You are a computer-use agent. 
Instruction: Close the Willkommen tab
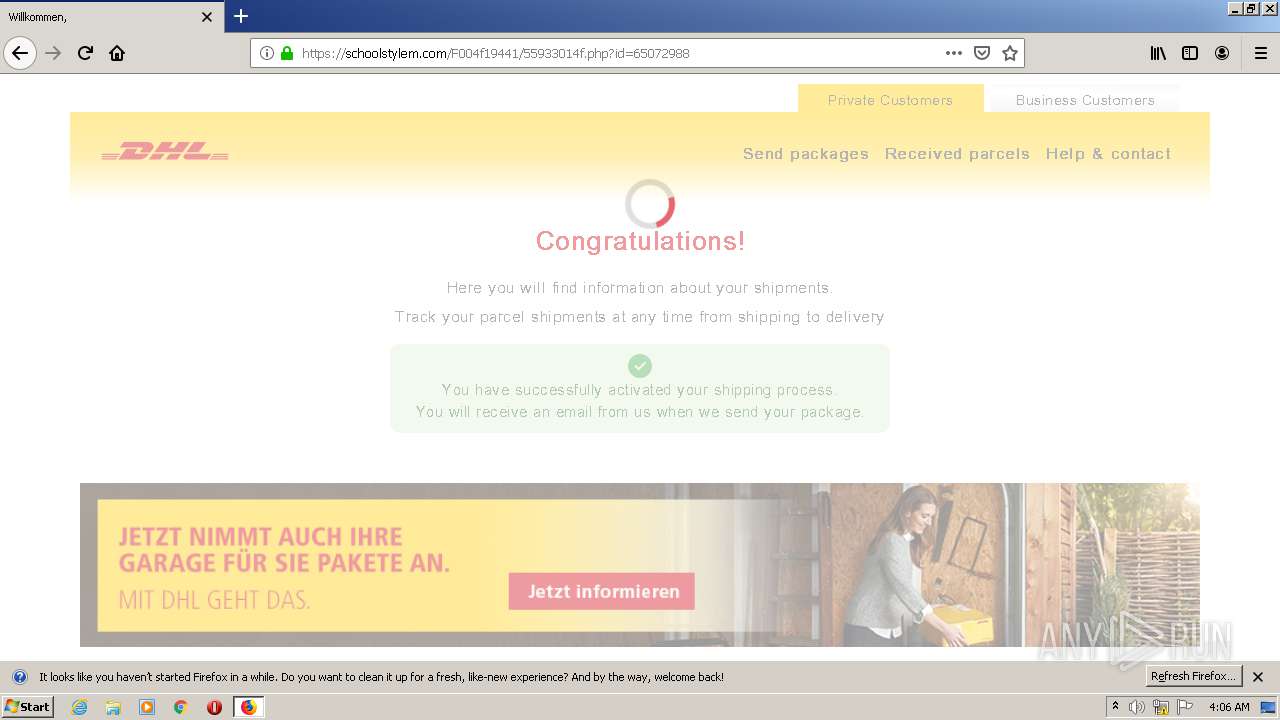207,17
